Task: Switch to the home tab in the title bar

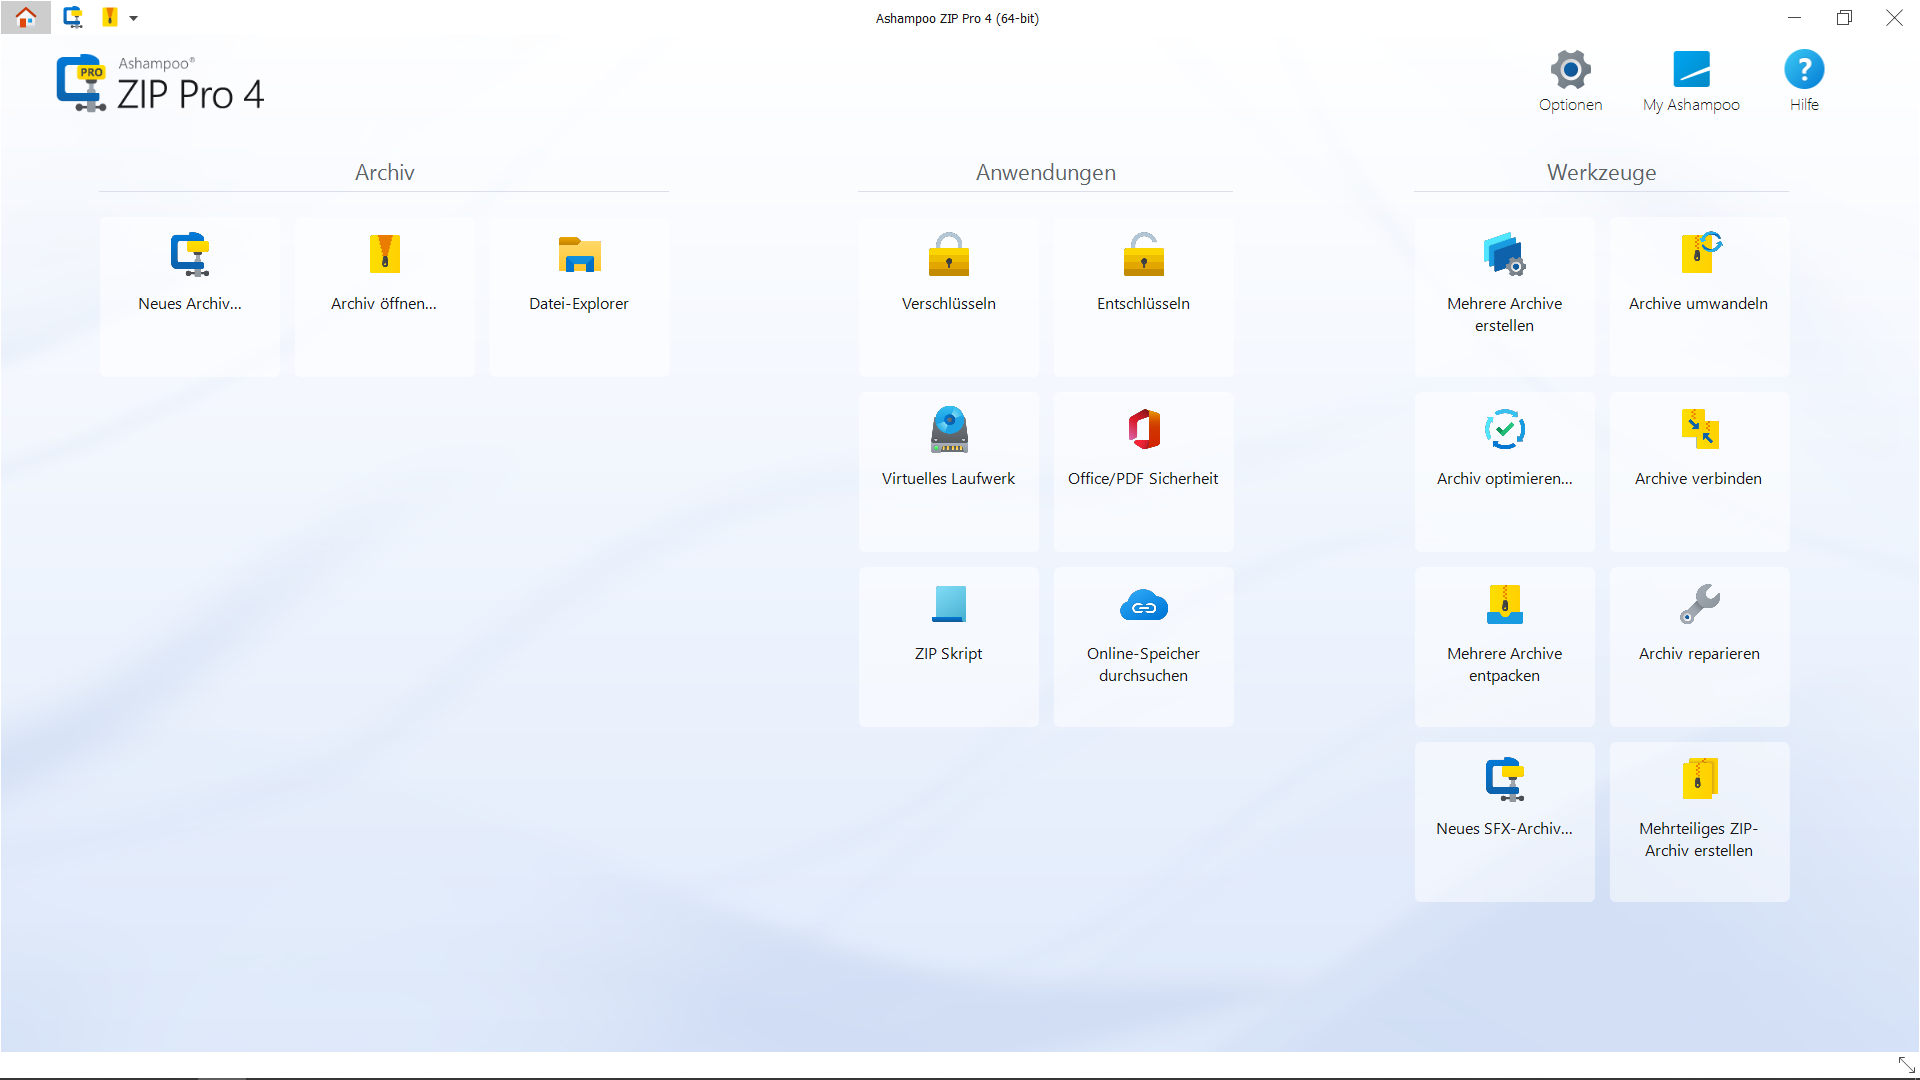Action: [26, 17]
